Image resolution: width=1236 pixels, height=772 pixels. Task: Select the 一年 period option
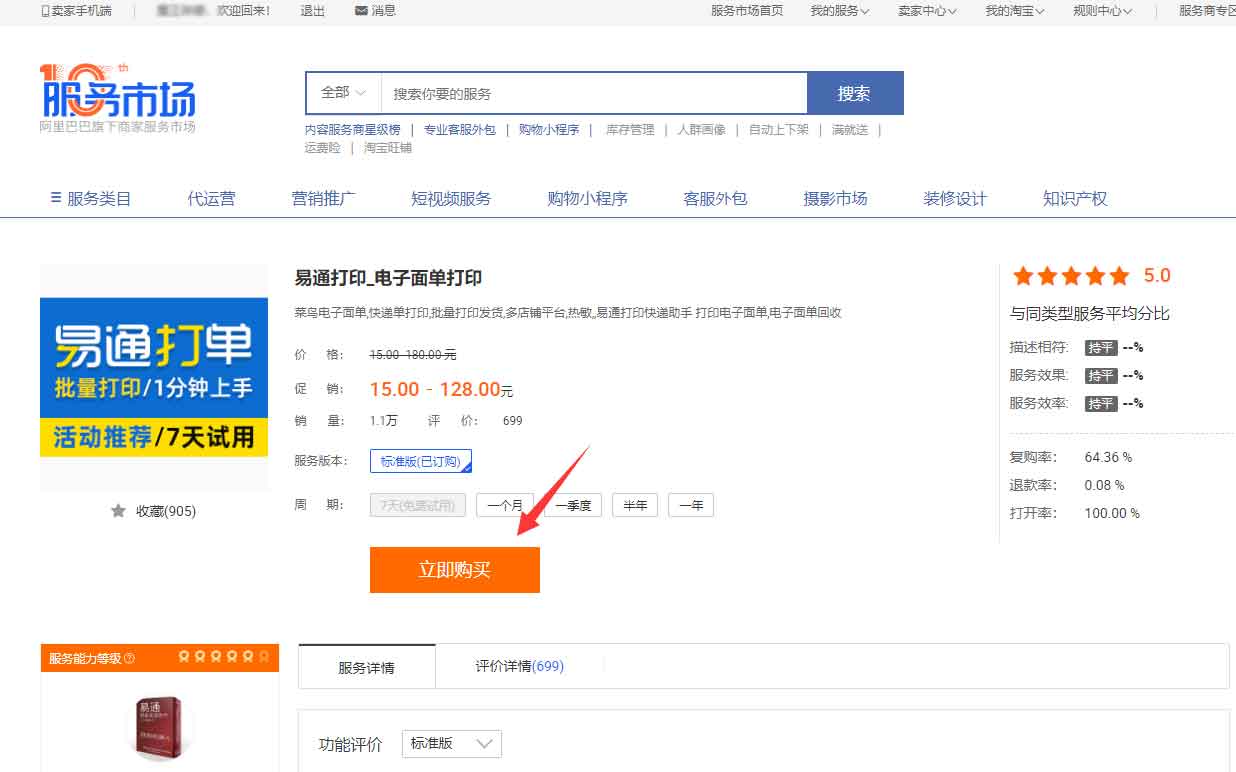click(x=691, y=505)
